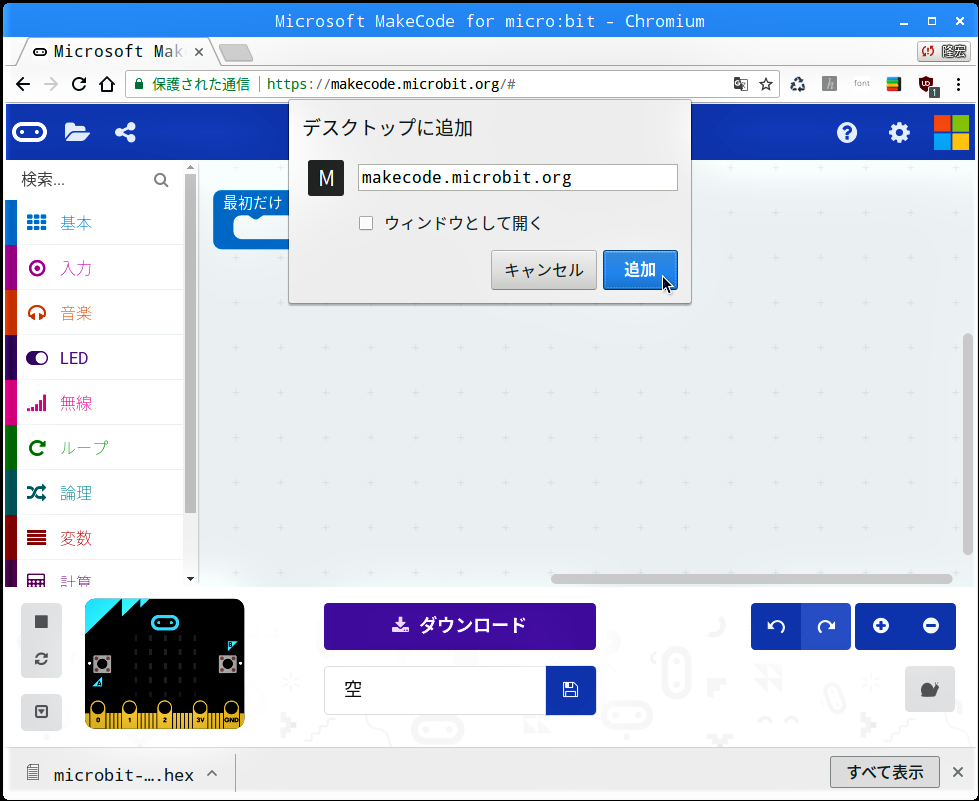The width and height of the screenshot is (979, 801).
Task: Click the recycle-arrows extension icon
Action: pyautogui.click(x=797, y=84)
